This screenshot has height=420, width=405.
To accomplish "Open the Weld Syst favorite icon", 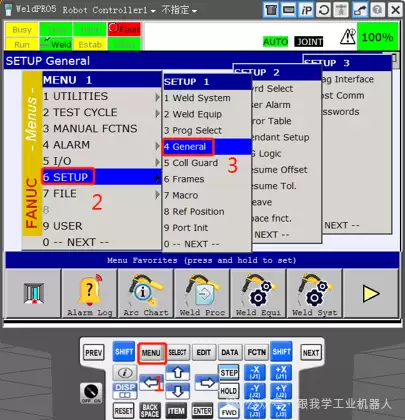I will [x=314, y=293].
